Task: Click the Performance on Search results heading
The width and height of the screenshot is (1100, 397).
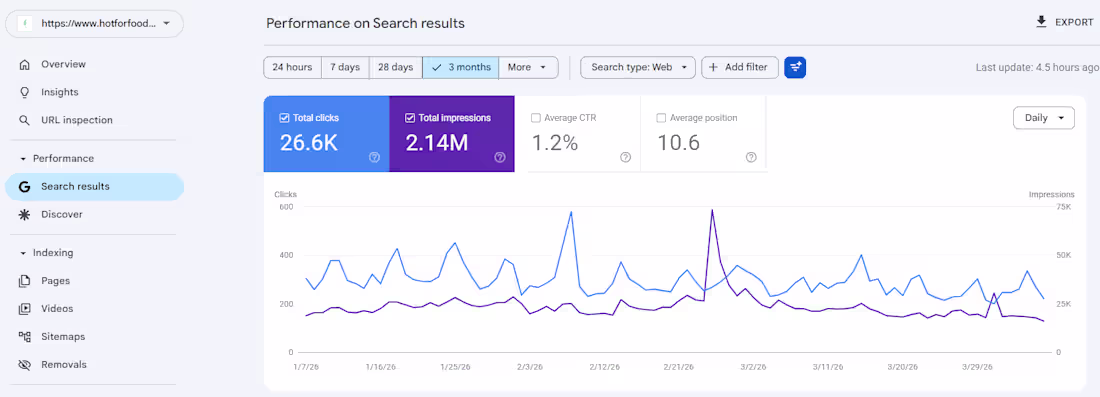Action: 365,23
